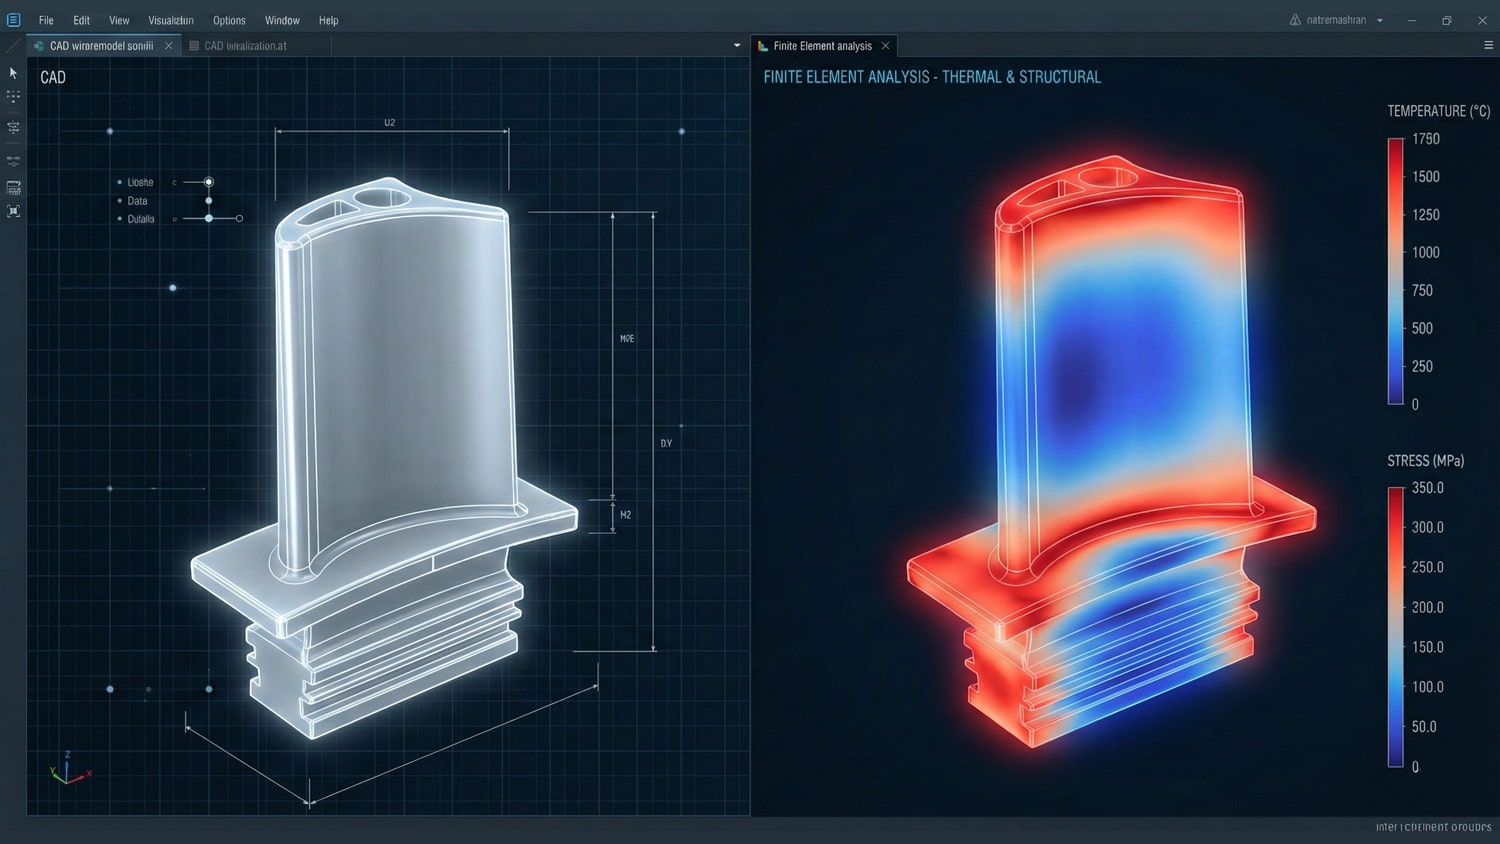Expand the natremashran account dropdown
The height and width of the screenshot is (844, 1500).
1380,20
